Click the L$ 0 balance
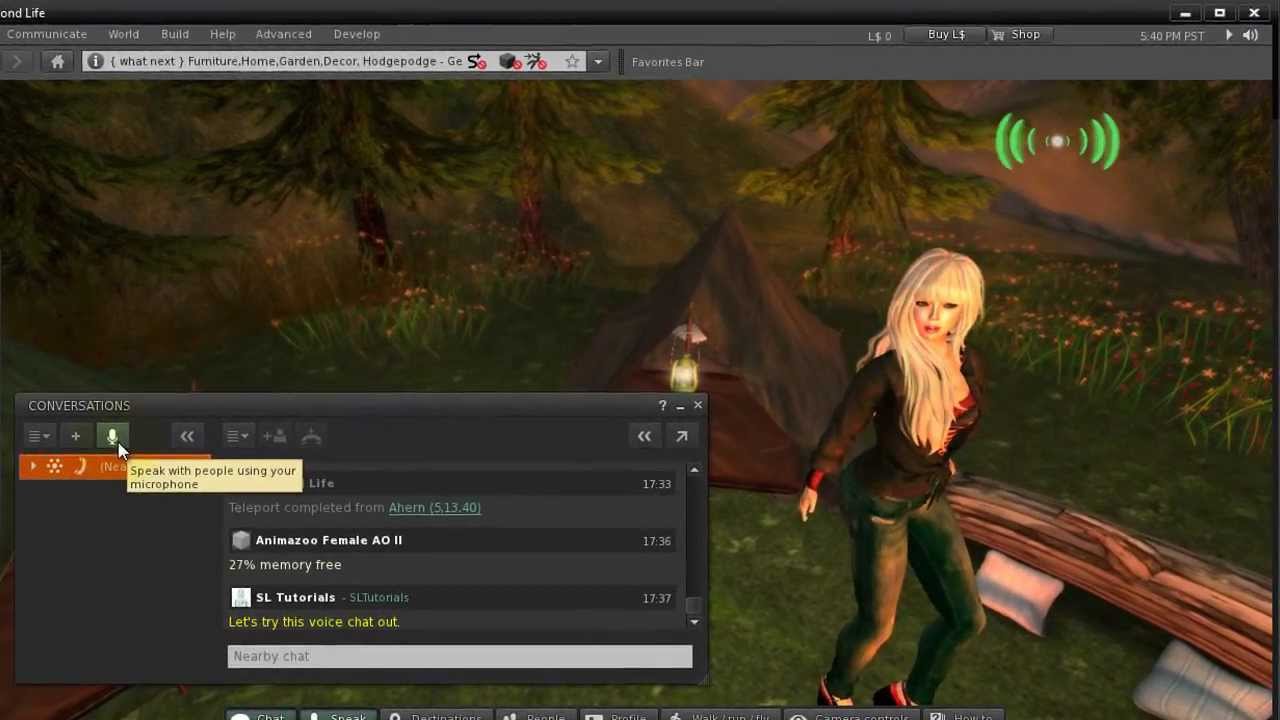The width and height of the screenshot is (1280, 720). [879, 36]
